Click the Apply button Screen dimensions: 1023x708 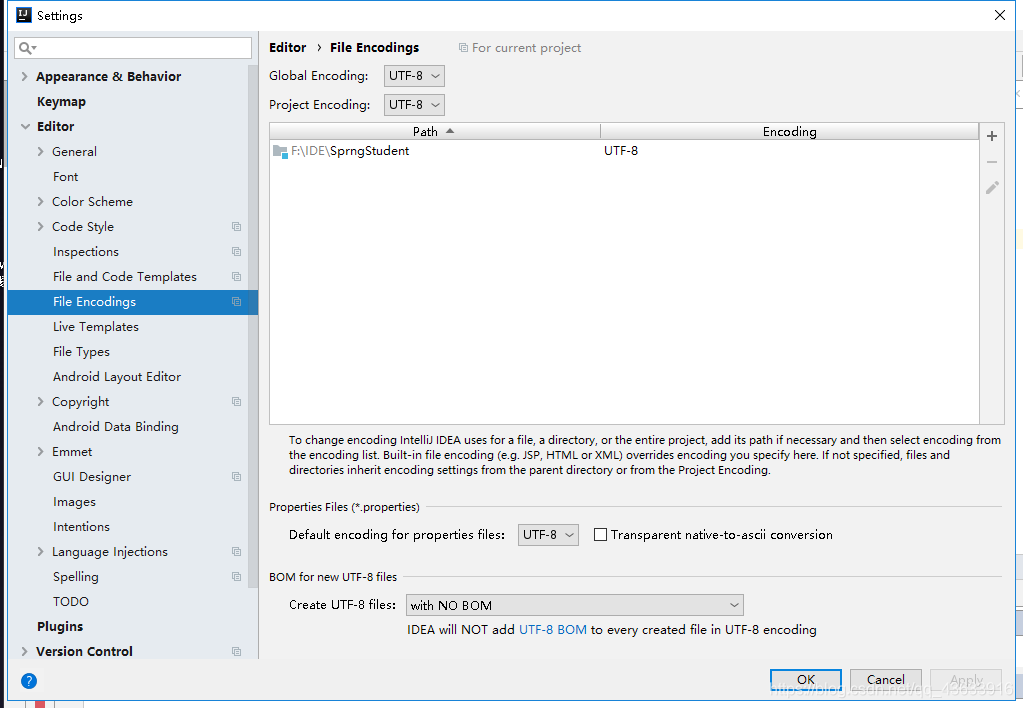[x=966, y=679]
